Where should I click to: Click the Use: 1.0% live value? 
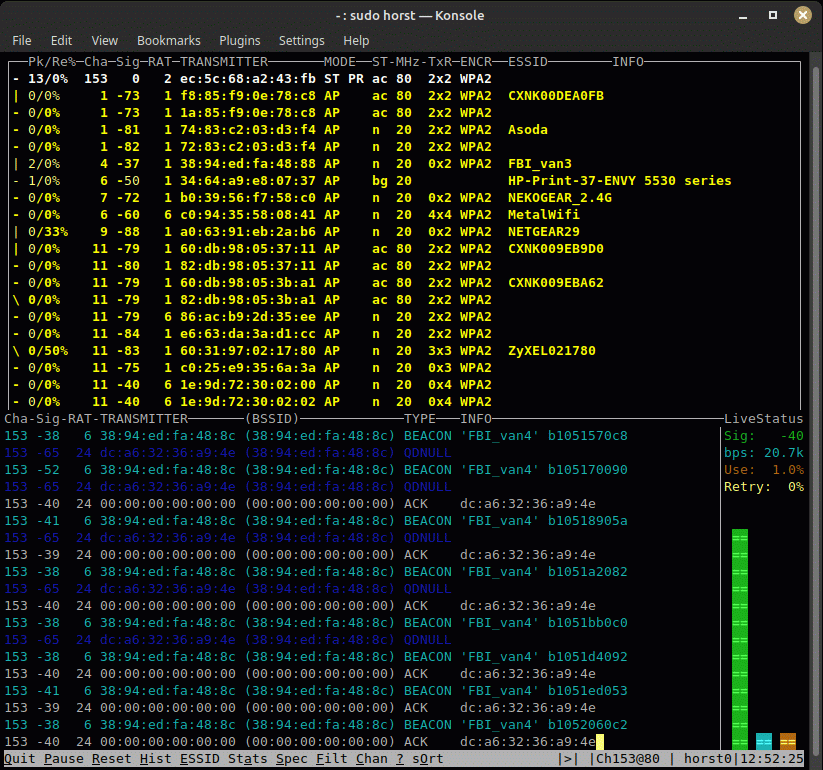tap(764, 470)
